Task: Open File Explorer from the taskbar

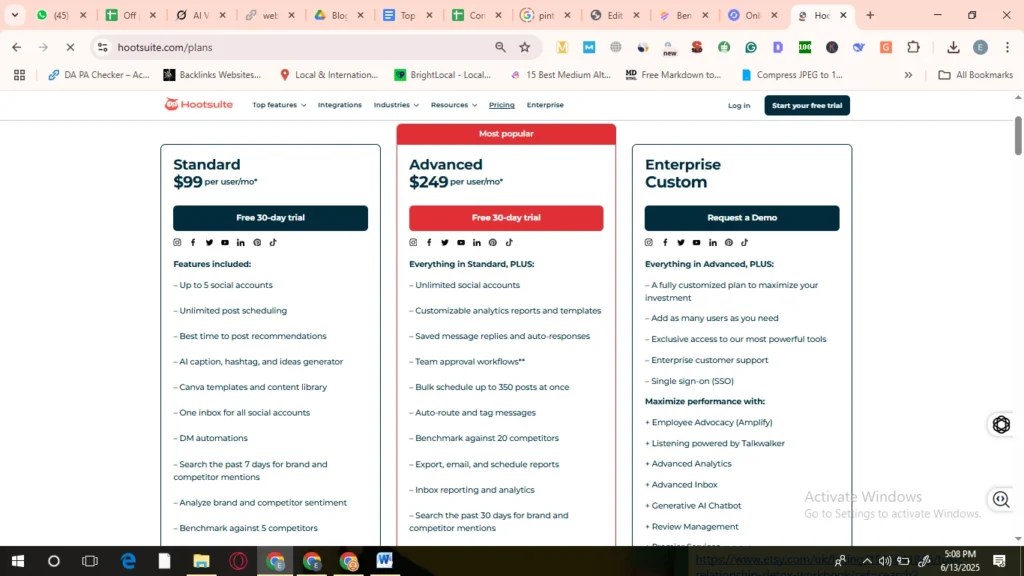Action: [201, 561]
